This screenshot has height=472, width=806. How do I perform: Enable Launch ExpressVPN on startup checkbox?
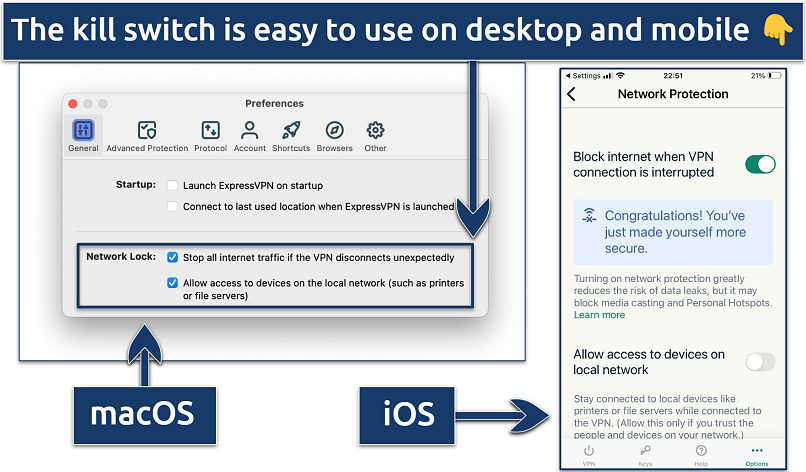[x=173, y=186]
